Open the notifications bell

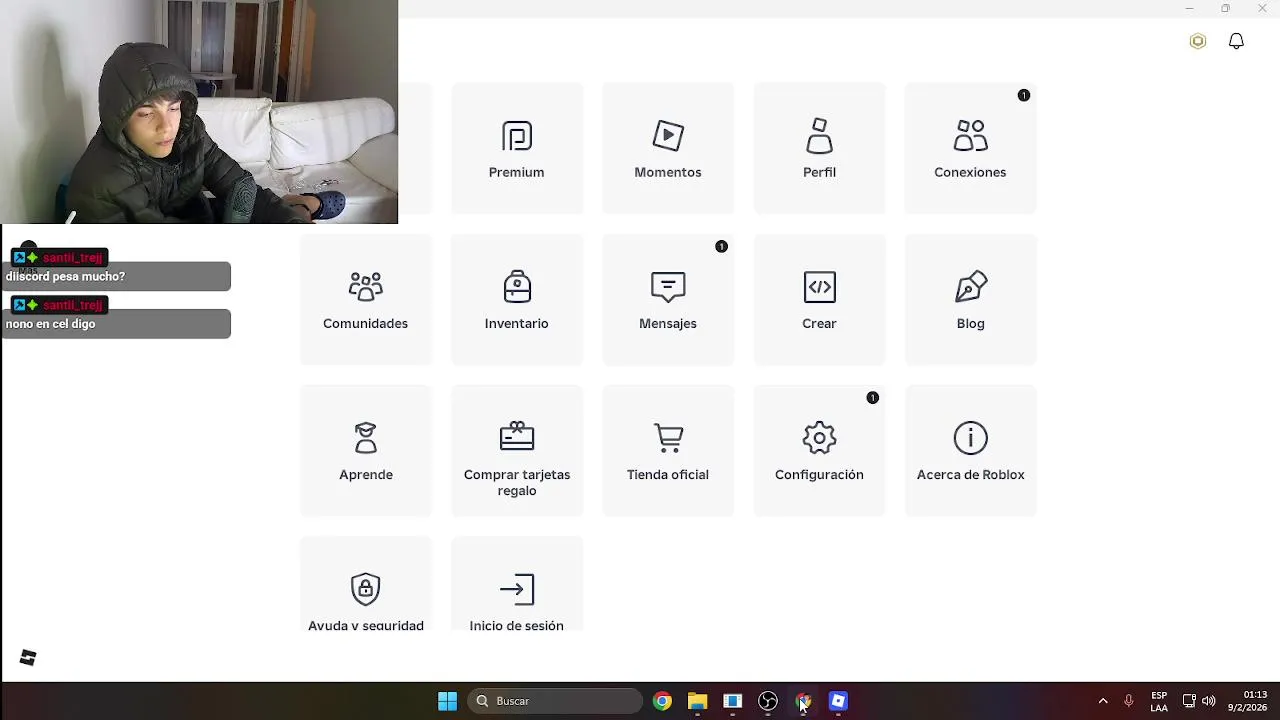(1236, 41)
